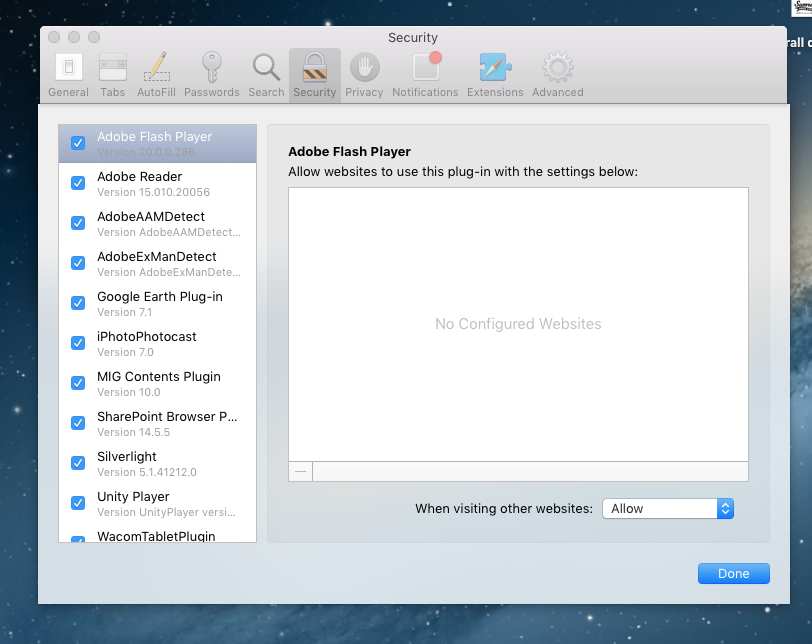Screen dimensions: 812x644
Task: Select Unity Player in the plug-in list
Action: pos(157,503)
